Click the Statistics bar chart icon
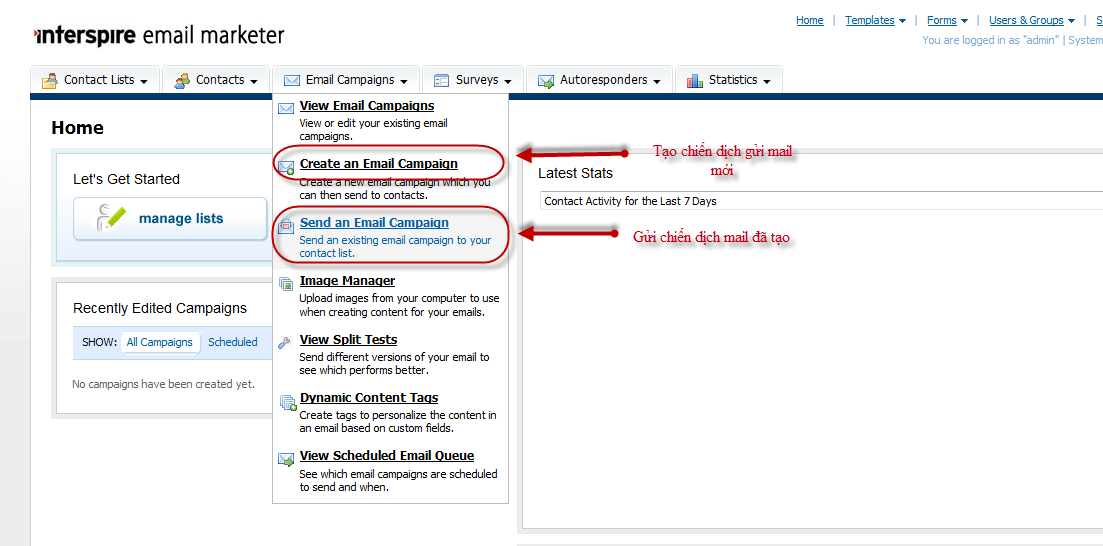1103x546 pixels. [x=695, y=81]
